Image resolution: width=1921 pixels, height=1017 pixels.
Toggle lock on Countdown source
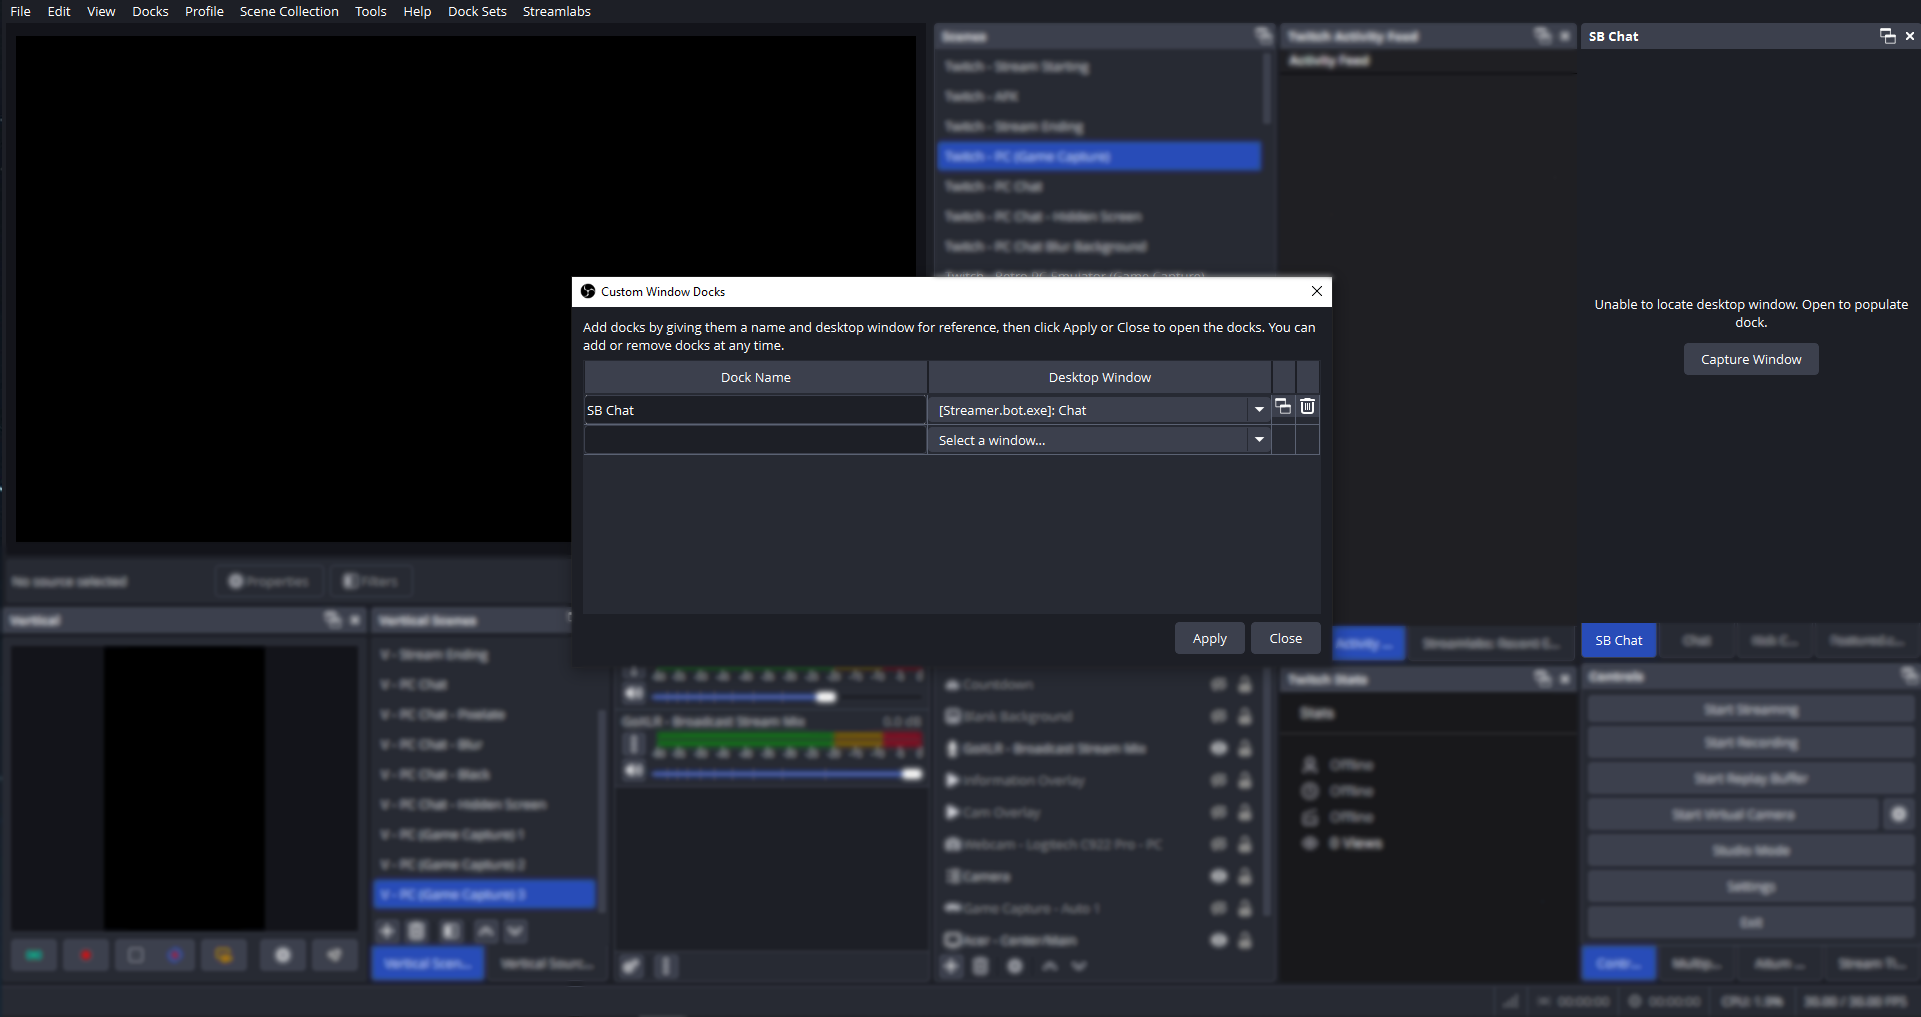[x=1245, y=685]
